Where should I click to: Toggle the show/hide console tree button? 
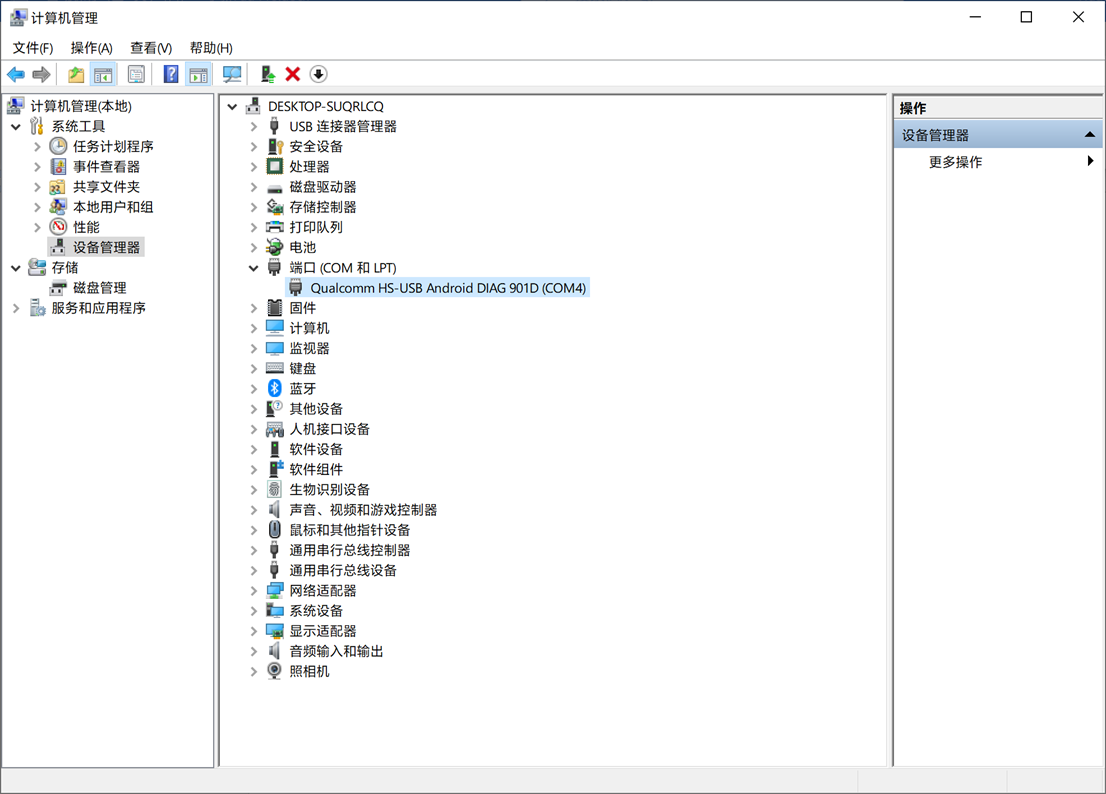(x=103, y=74)
